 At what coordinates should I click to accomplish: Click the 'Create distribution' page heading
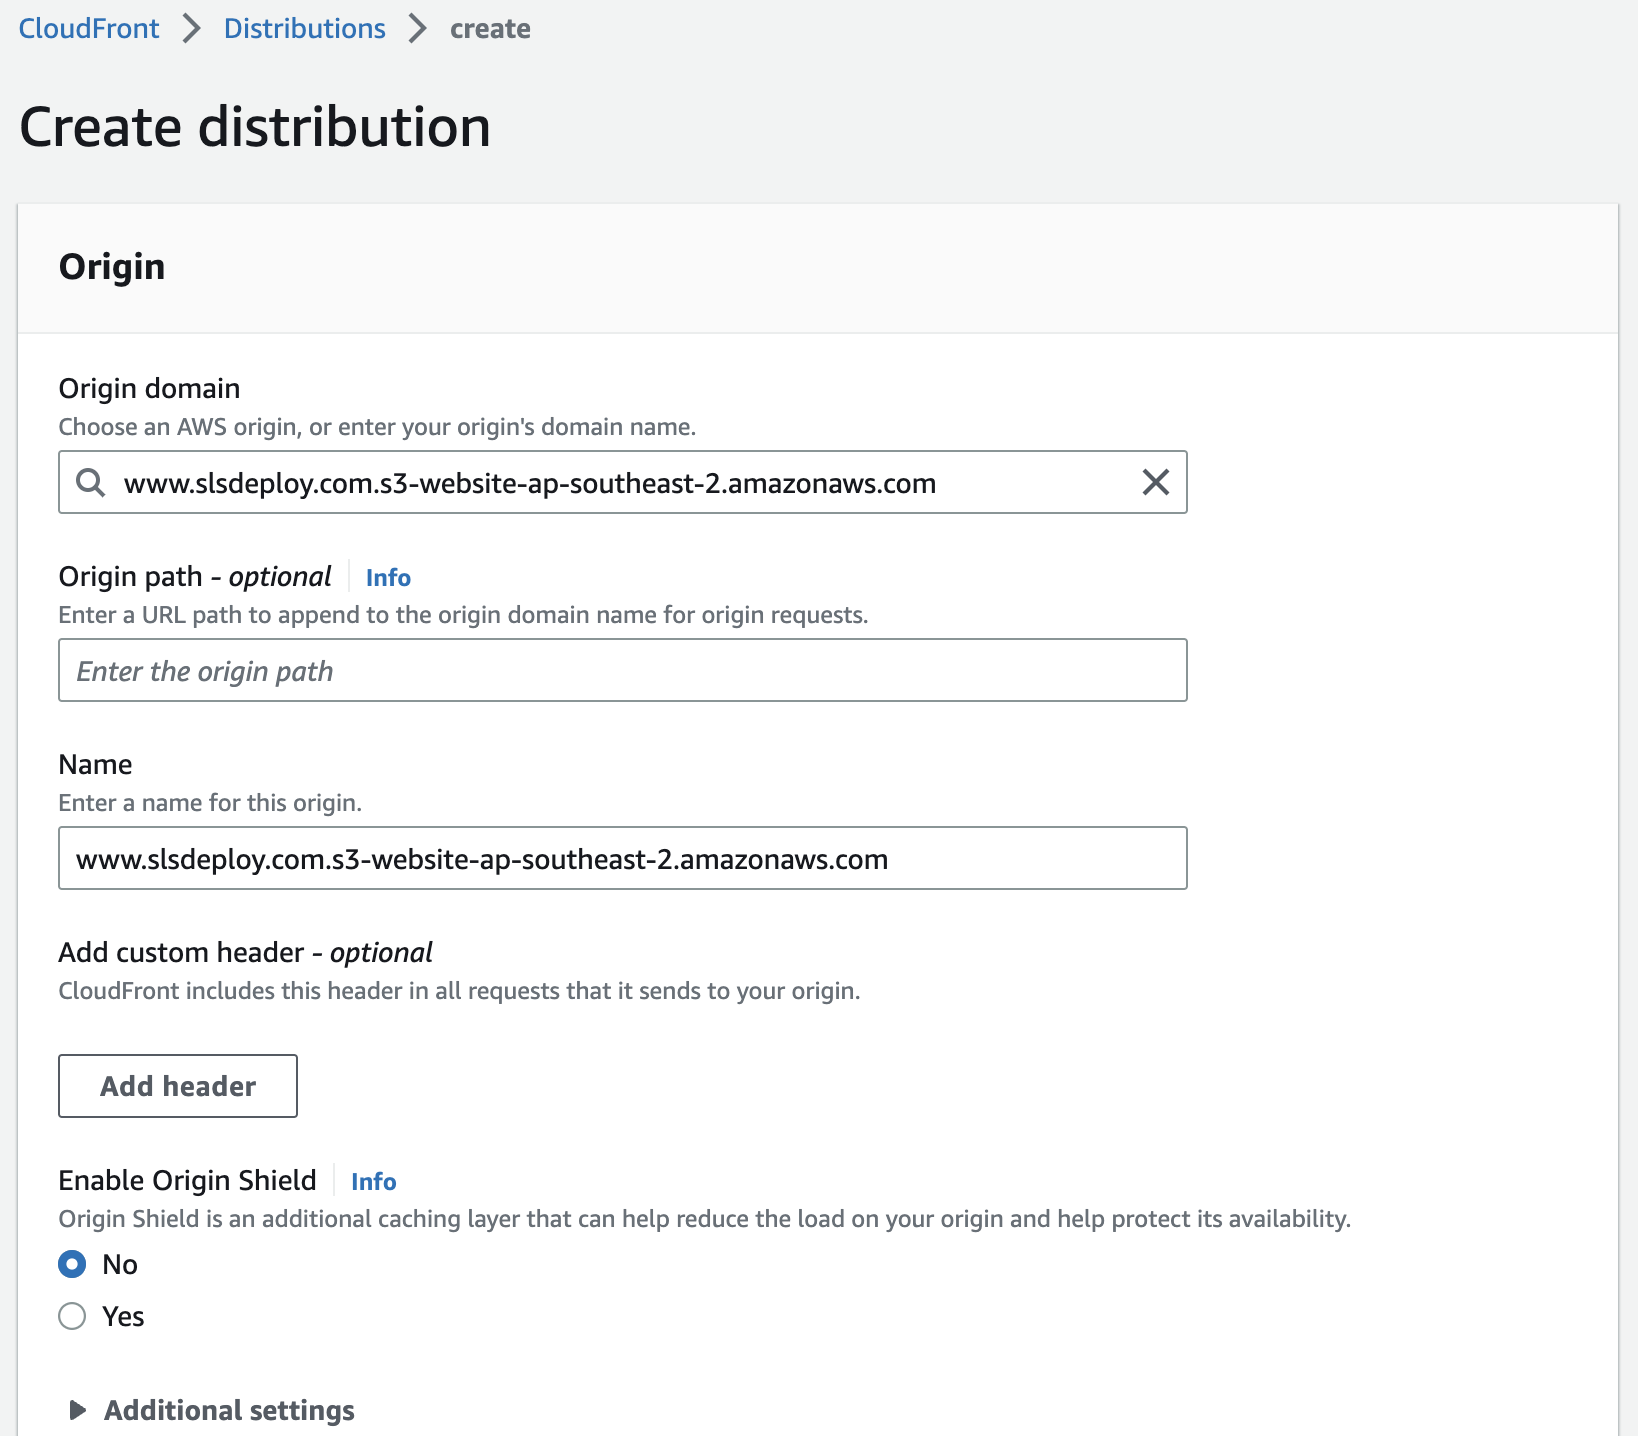(255, 127)
